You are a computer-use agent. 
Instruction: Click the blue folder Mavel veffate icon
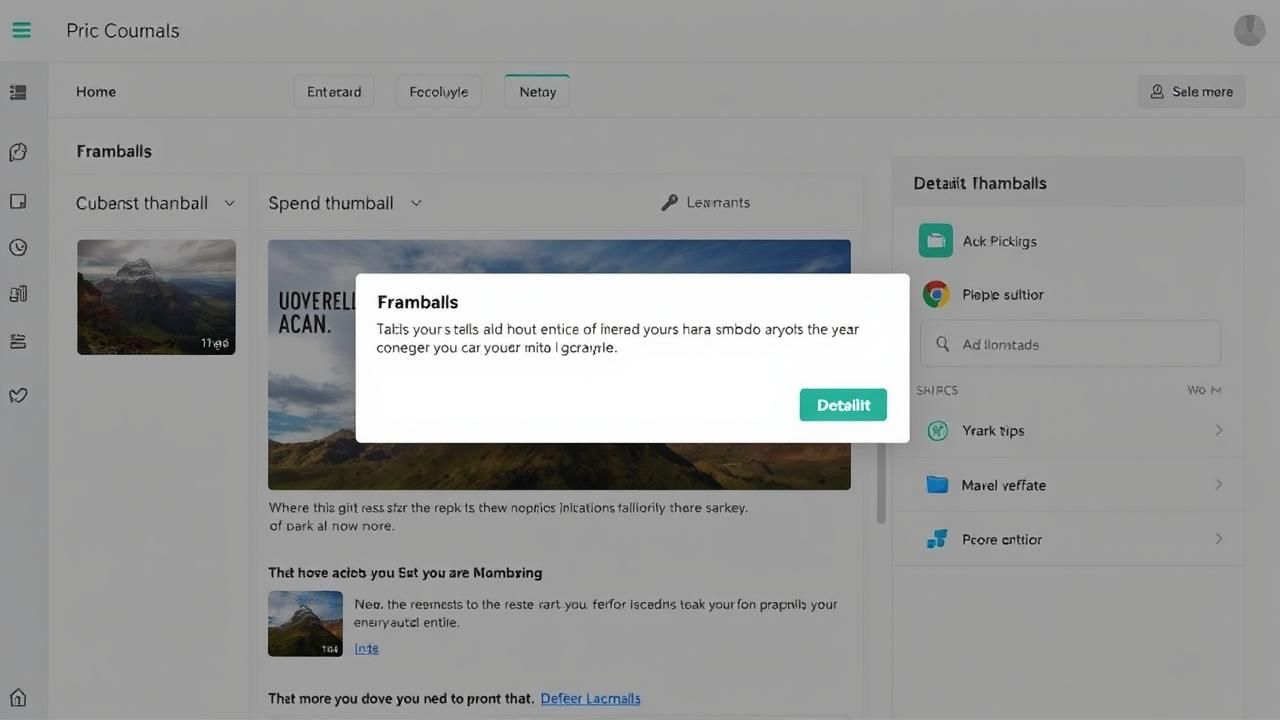tap(937, 485)
